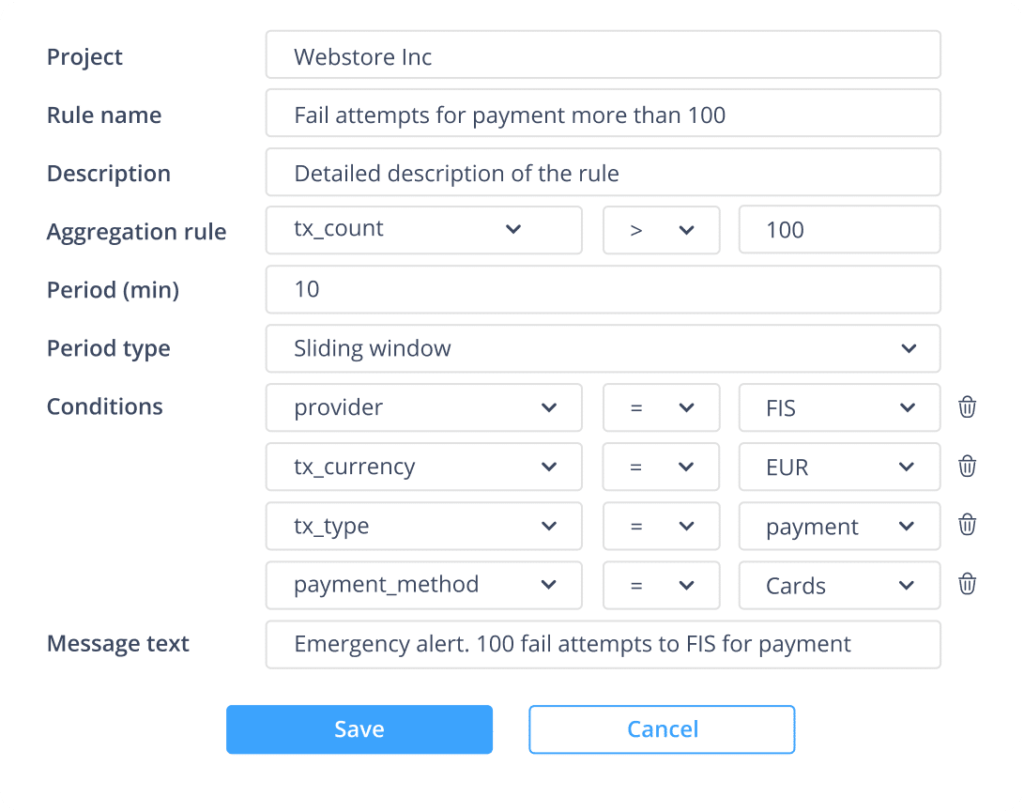Delete the provider condition row
This screenshot has width=1024, height=812.
[x=967, y=407]
